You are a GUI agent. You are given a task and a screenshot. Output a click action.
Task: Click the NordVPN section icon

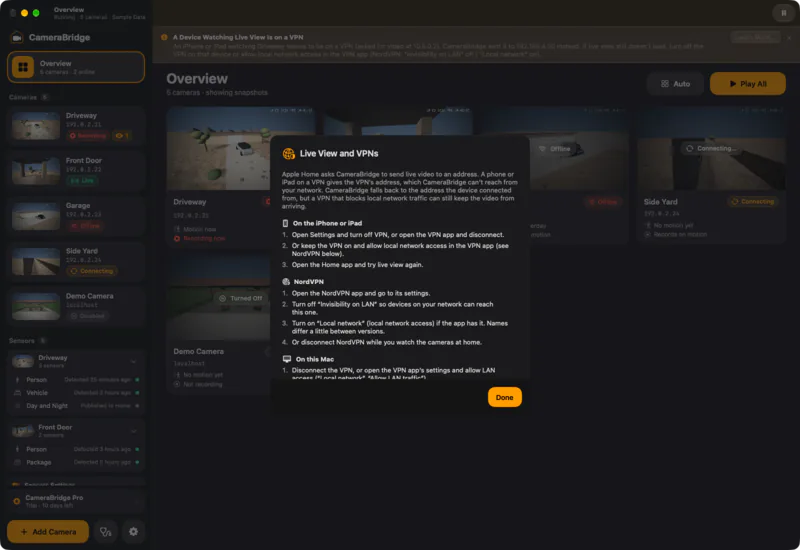point(286,282)
